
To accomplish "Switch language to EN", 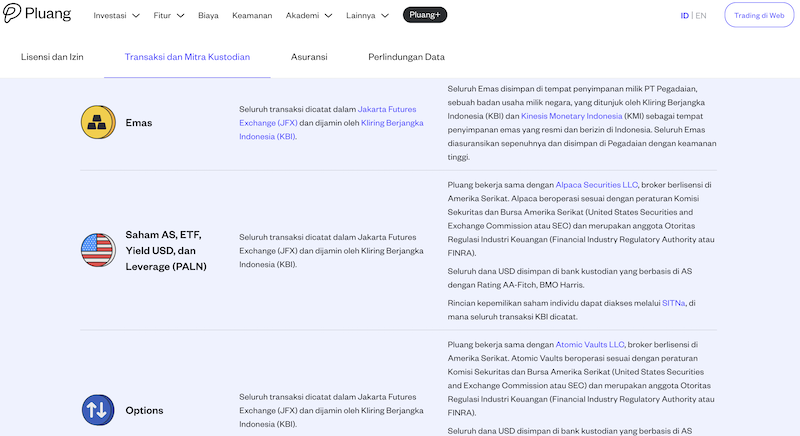I will 701,16.
